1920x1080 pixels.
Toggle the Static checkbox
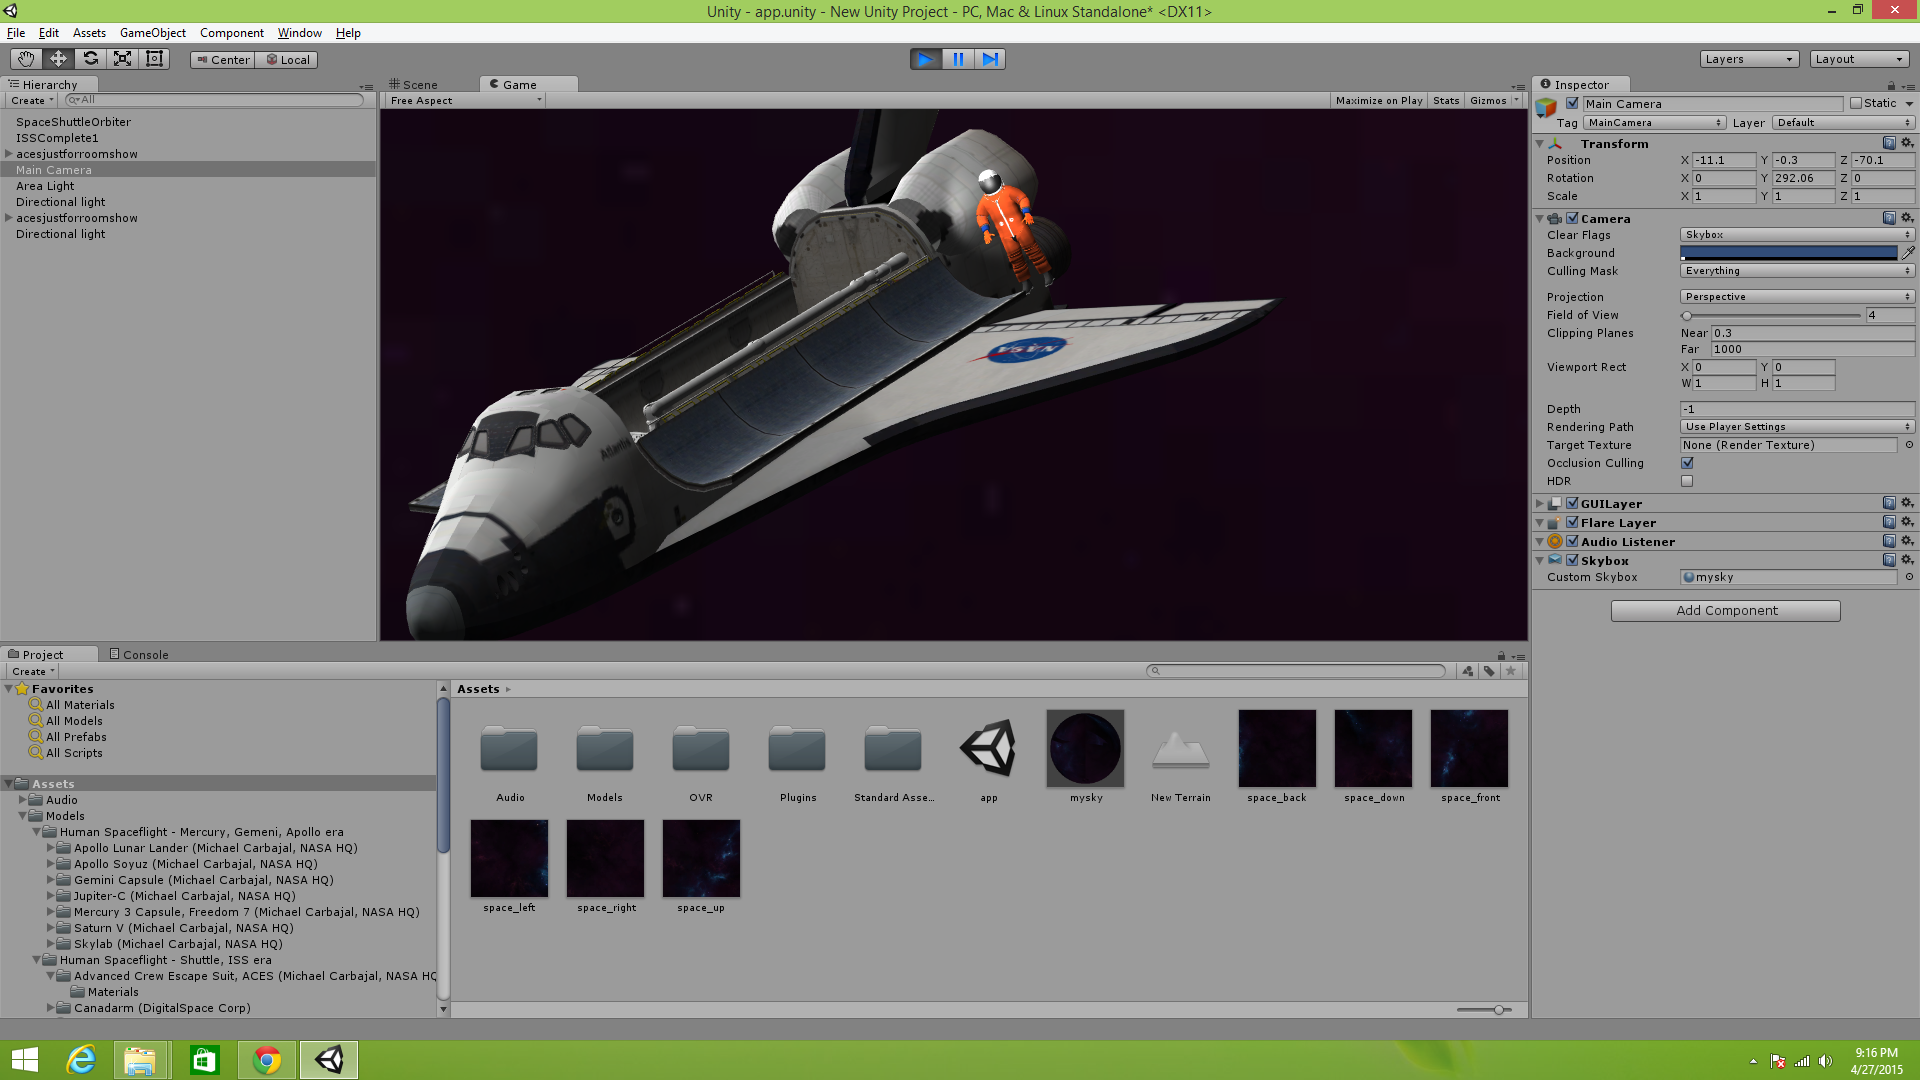point(1856,103)
